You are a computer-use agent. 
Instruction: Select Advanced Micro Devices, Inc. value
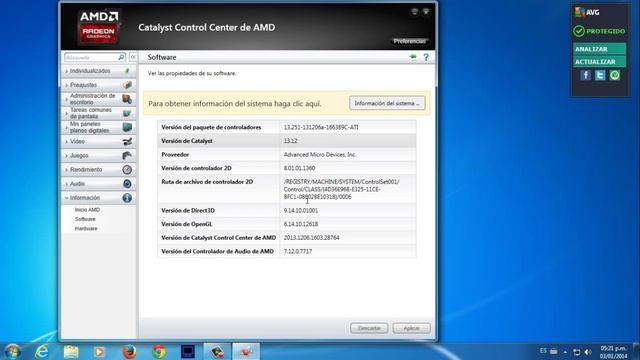[x=320, y=155]
